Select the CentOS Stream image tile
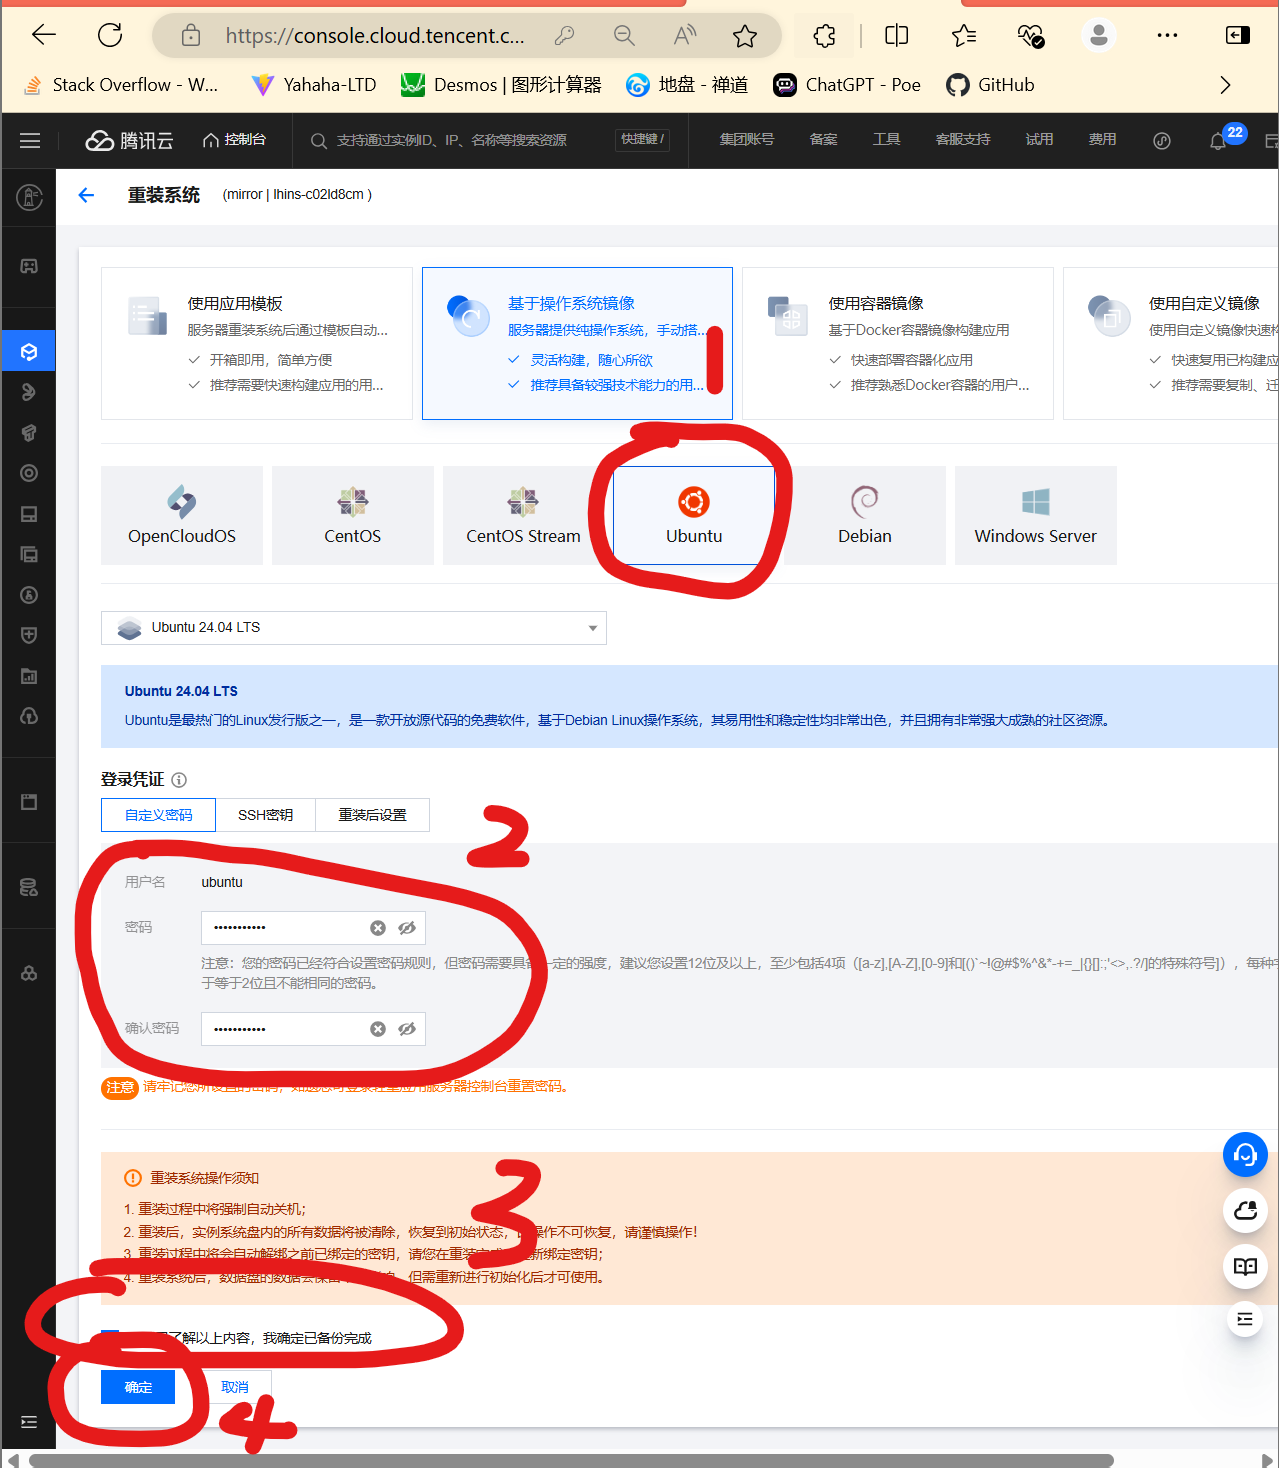 [523, 515]
